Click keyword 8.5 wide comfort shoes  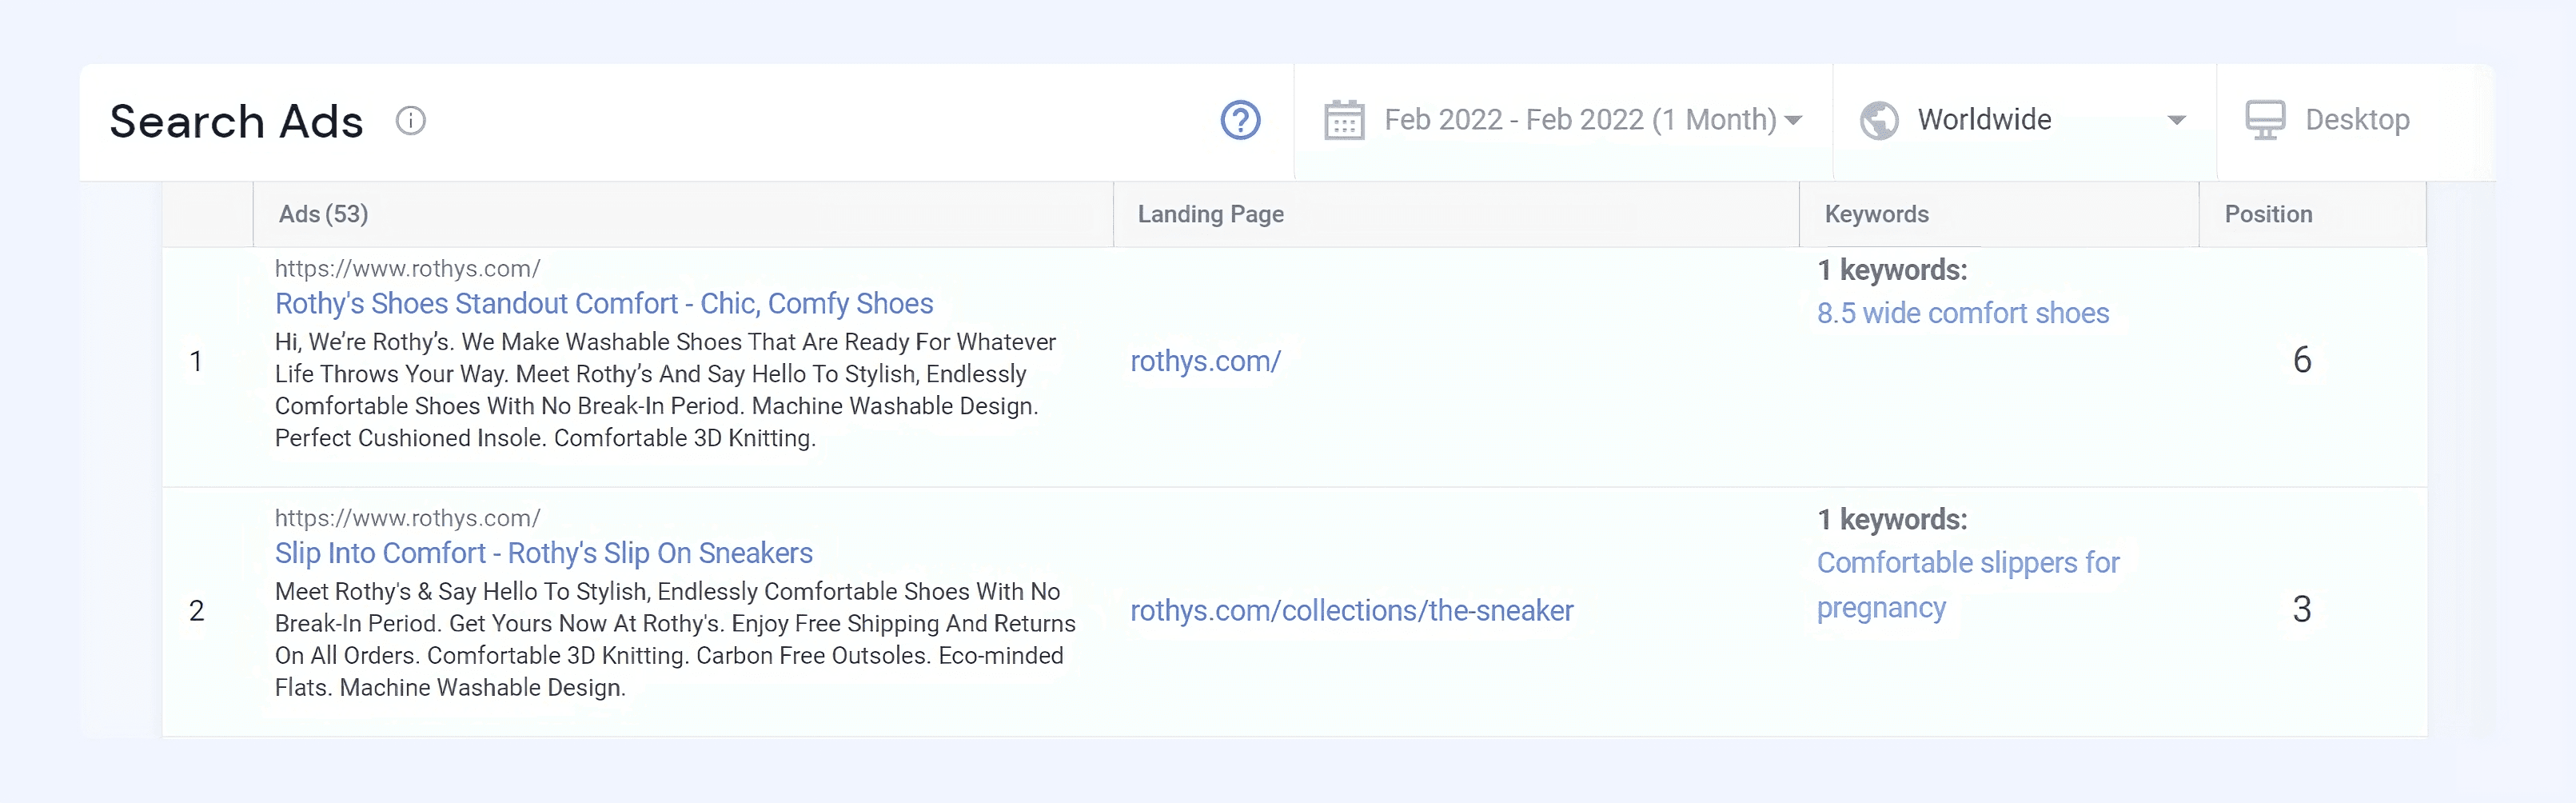pyautogui.click(x=1962, y=313)
